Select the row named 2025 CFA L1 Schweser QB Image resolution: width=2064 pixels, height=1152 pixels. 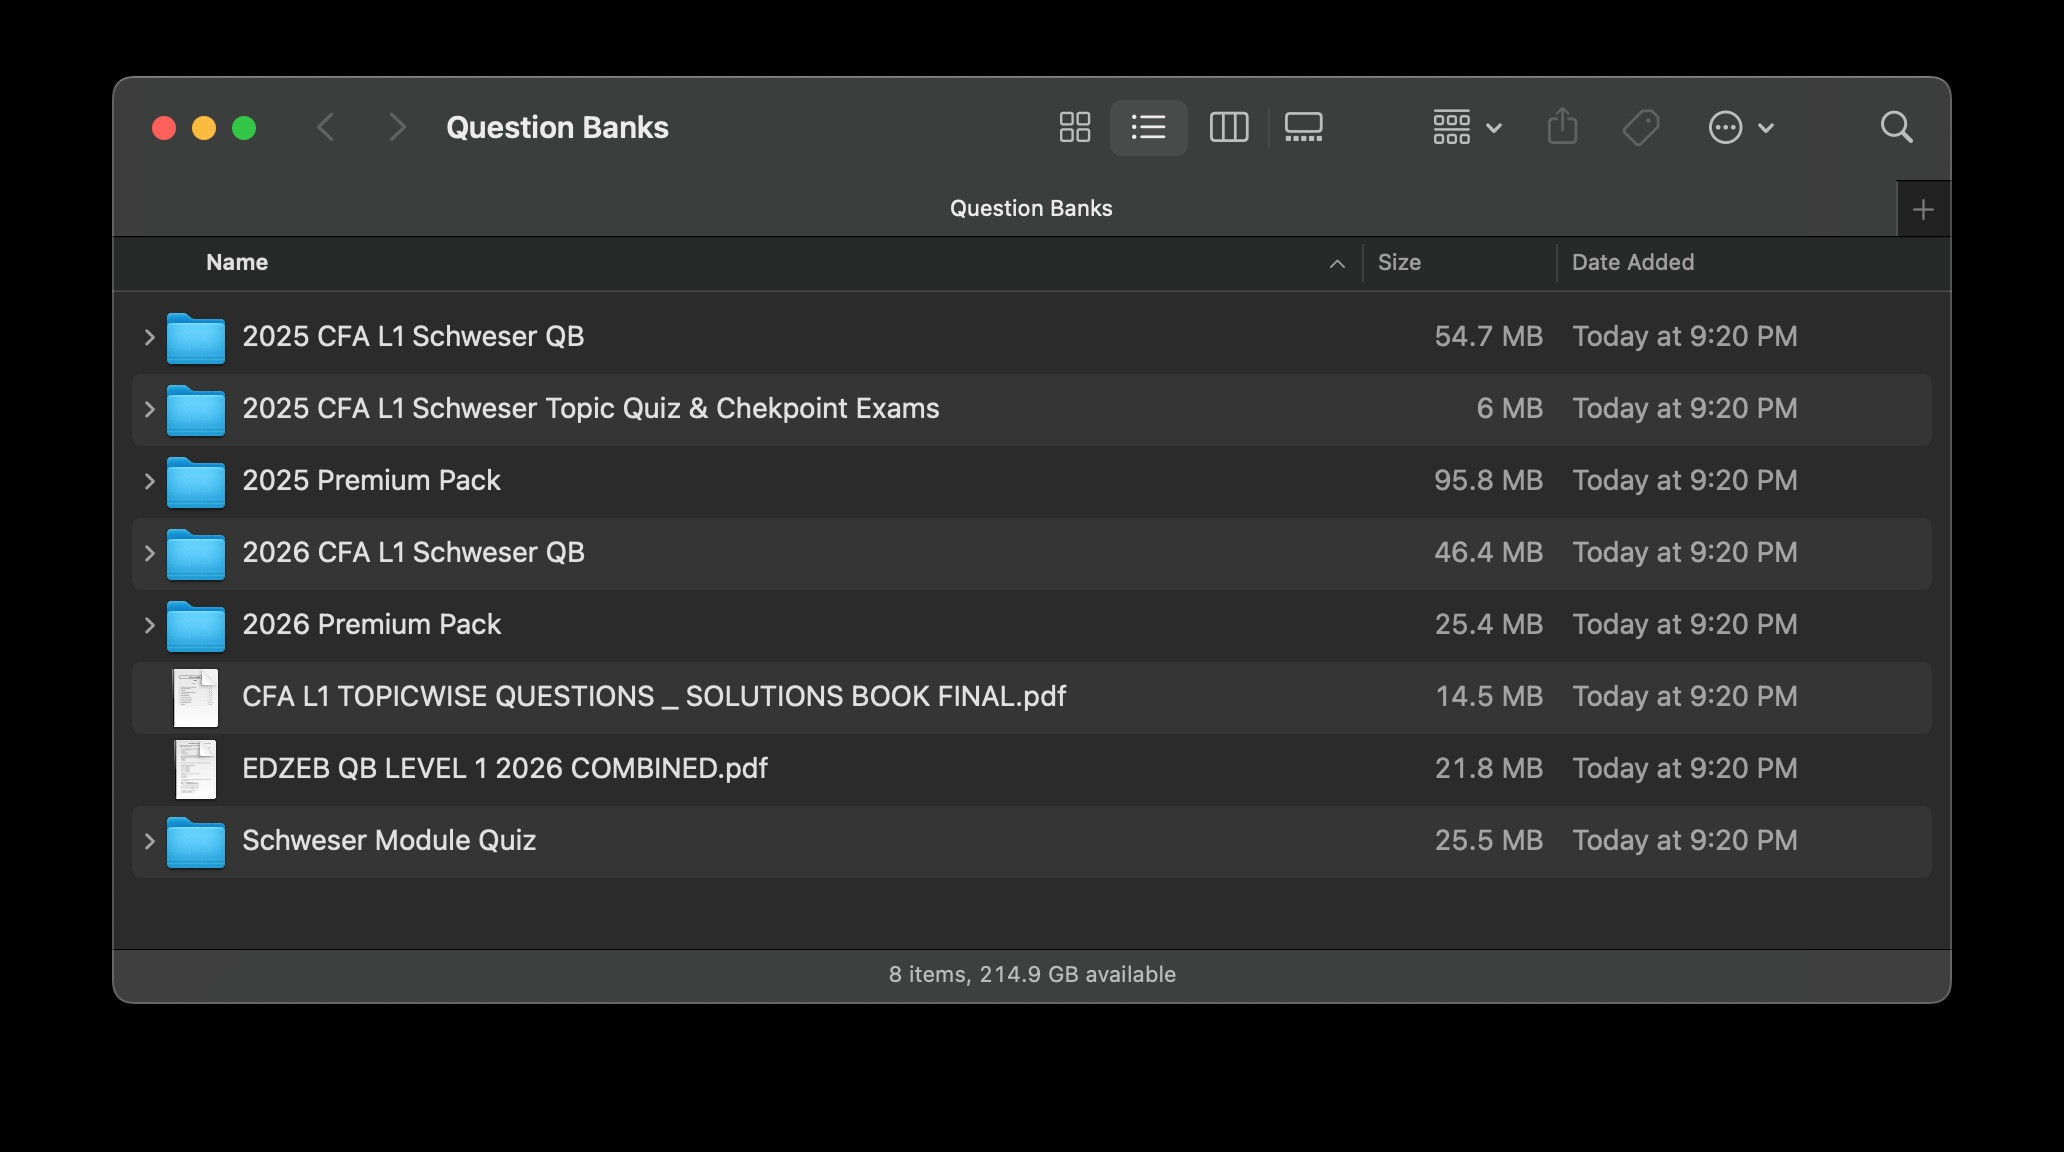1031,337
